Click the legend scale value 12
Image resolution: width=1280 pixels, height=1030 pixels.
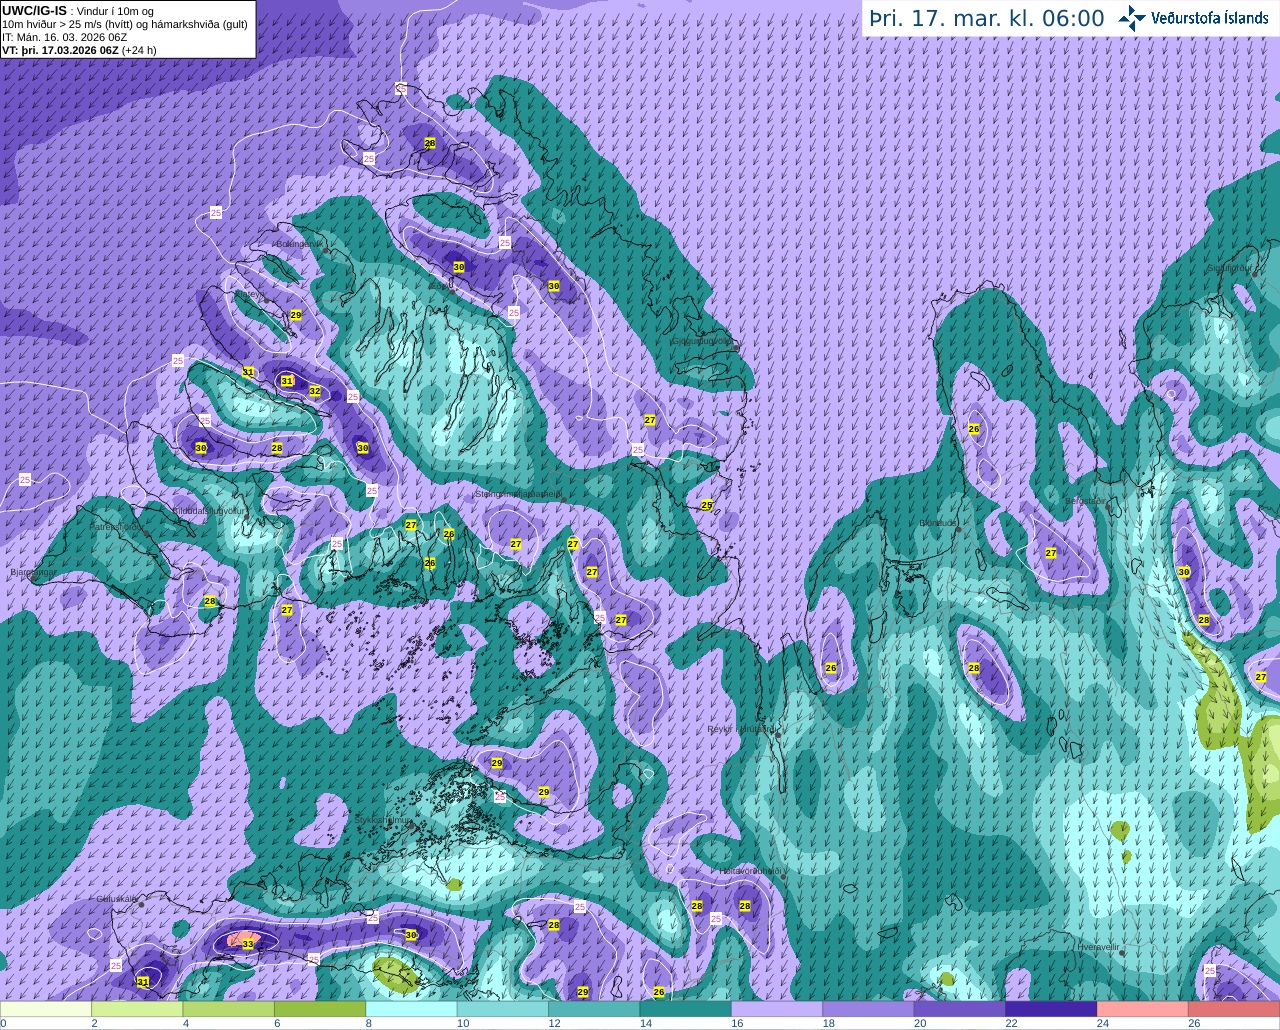[x=554, y=1024]
